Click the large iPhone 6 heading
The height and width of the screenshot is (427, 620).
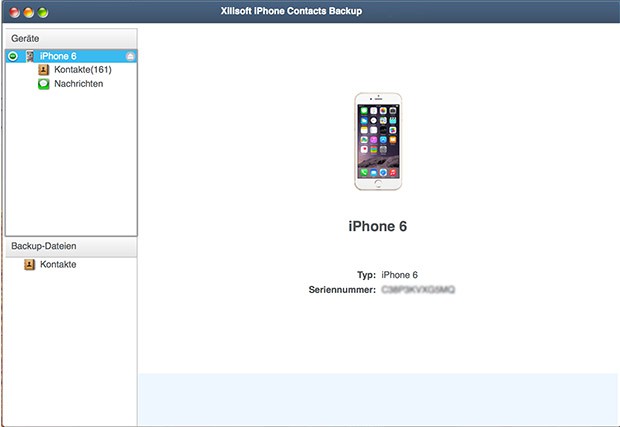pyautogui.click(x=378, y=226)
